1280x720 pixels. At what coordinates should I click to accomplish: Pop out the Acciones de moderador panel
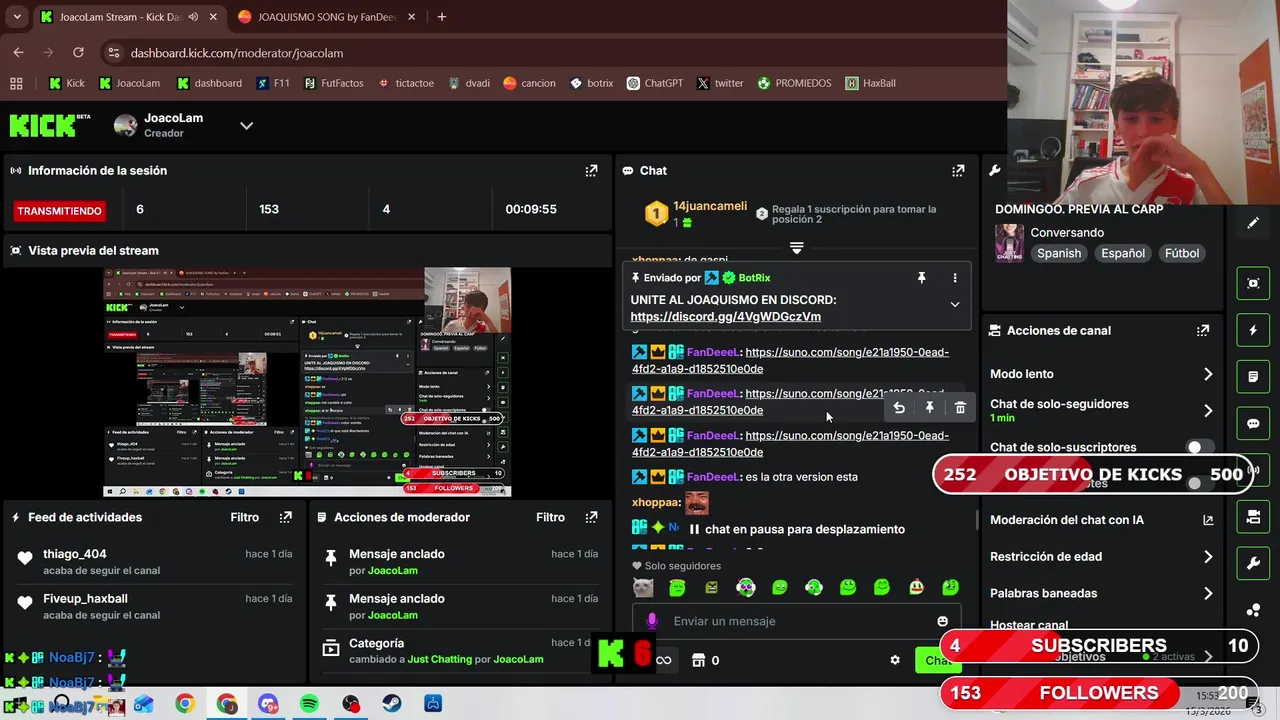(x=591, y=517)
